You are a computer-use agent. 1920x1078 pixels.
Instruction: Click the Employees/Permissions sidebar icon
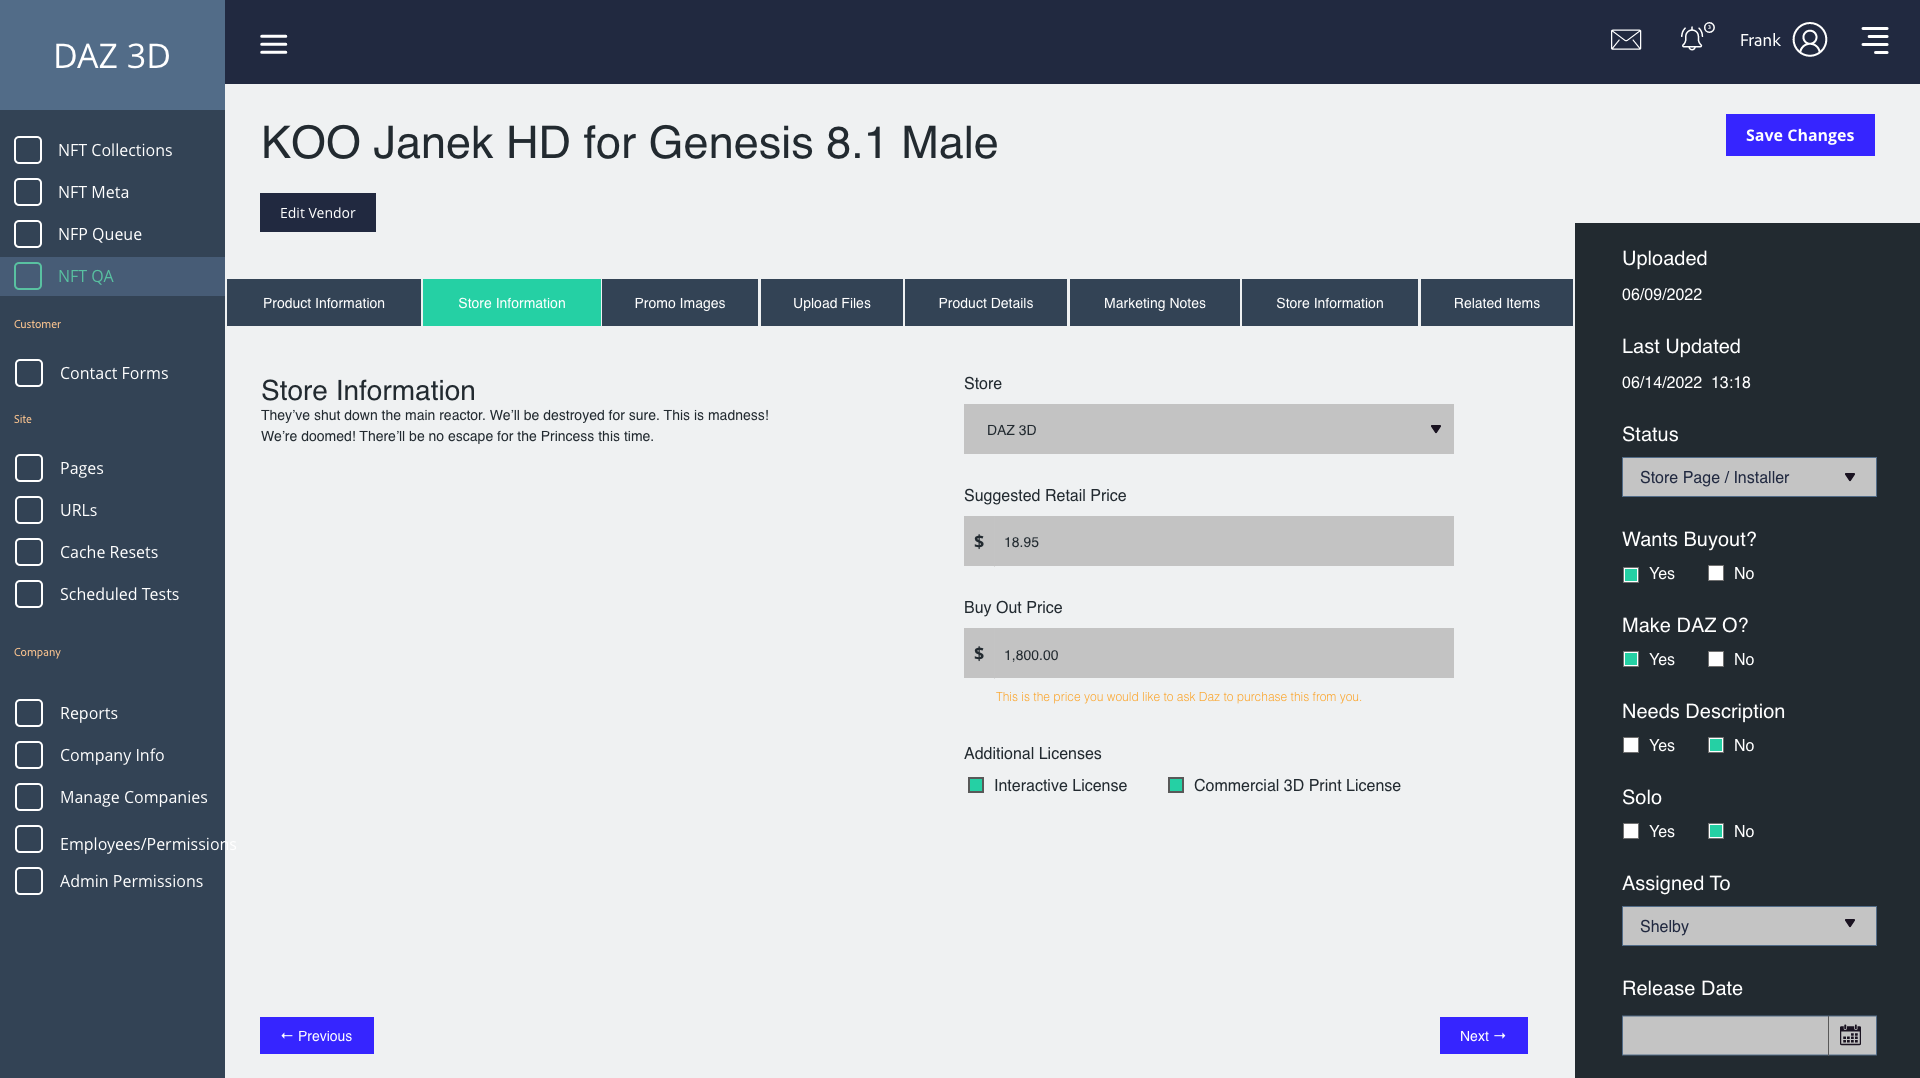point(29,839)
